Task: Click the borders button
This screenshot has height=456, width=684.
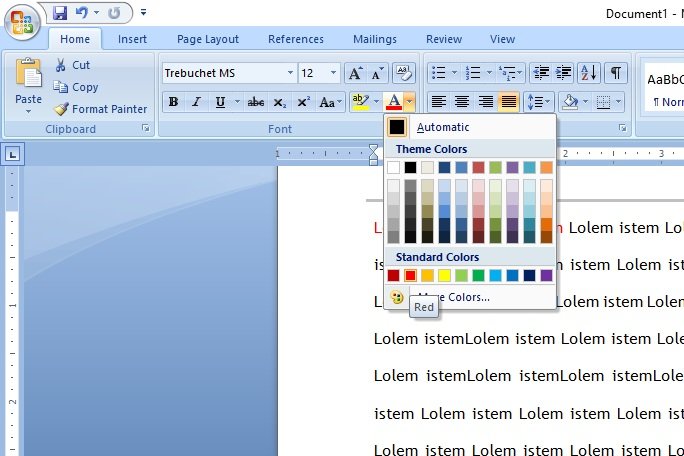Action: click(x=603, y=102)
